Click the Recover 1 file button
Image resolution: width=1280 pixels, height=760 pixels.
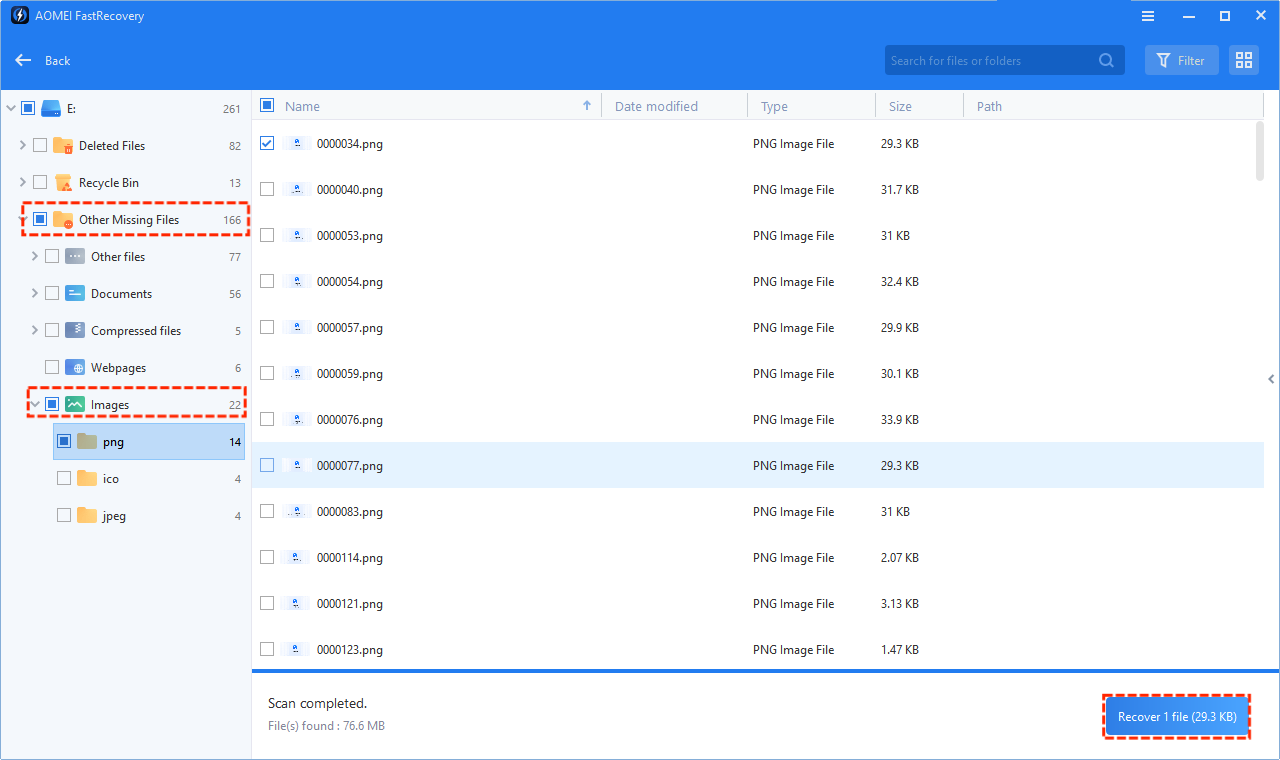(x=1176, y=716)
